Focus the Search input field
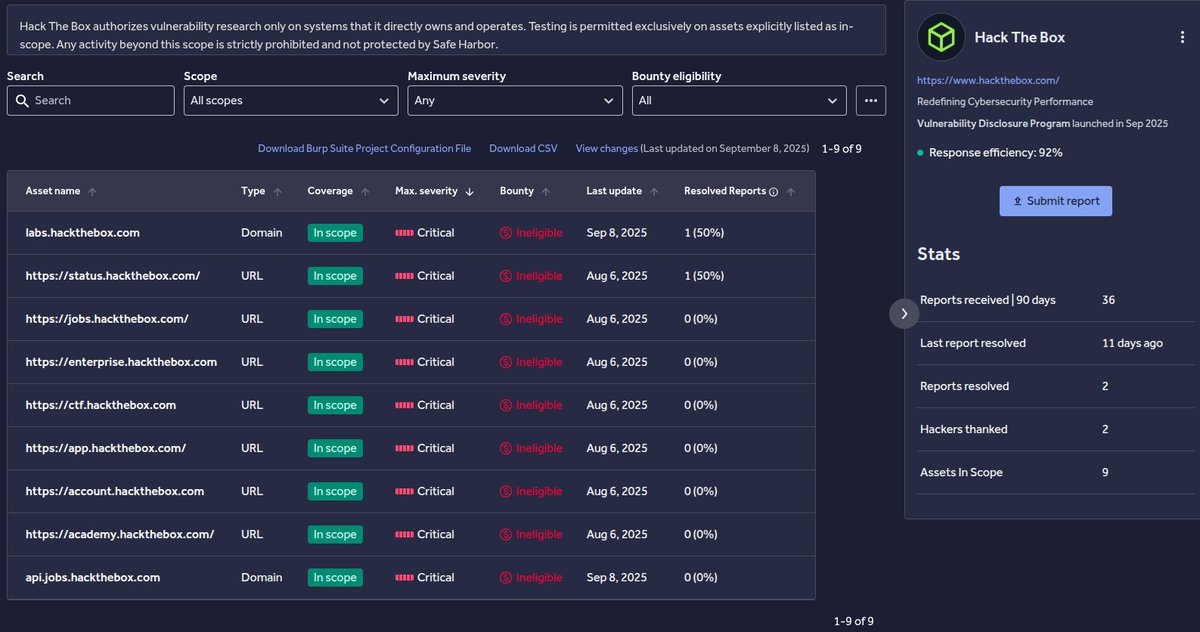Viewport: 1200px width, 632px height. [x=91, y=101]
